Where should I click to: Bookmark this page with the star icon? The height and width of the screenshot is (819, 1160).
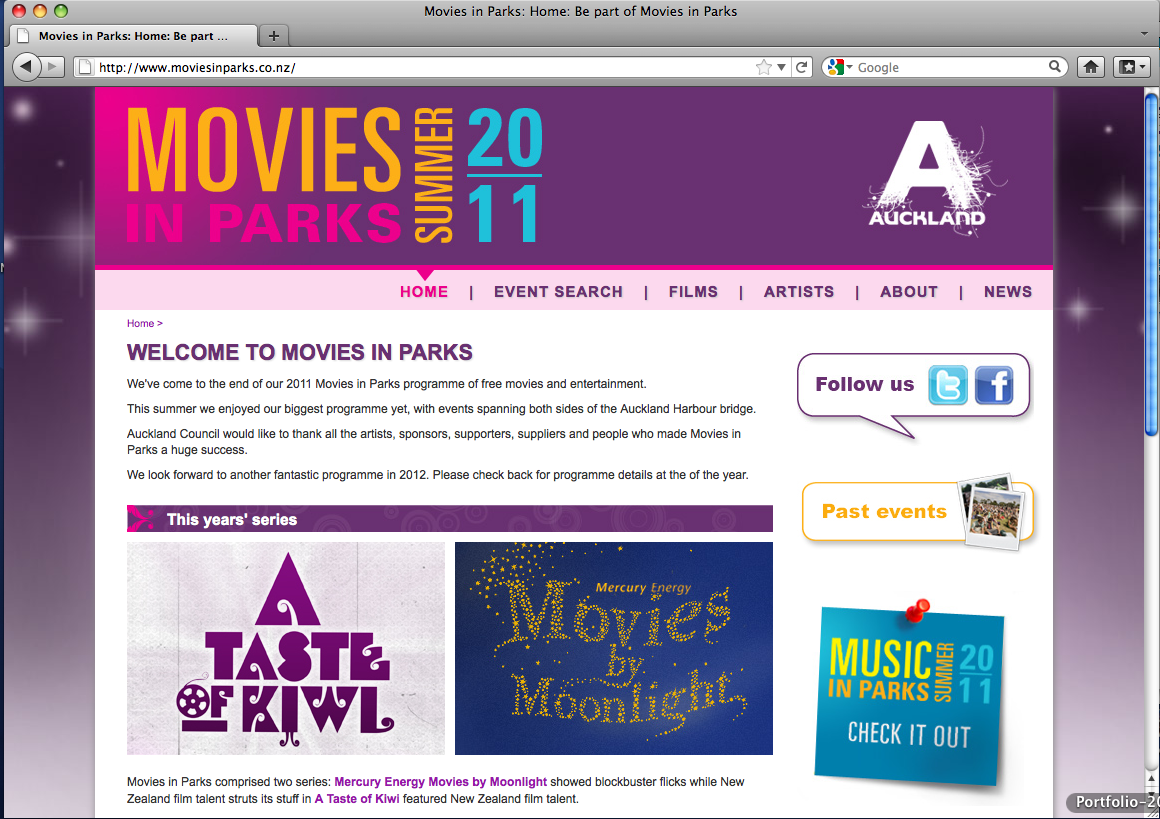click(x=763, y=67)
